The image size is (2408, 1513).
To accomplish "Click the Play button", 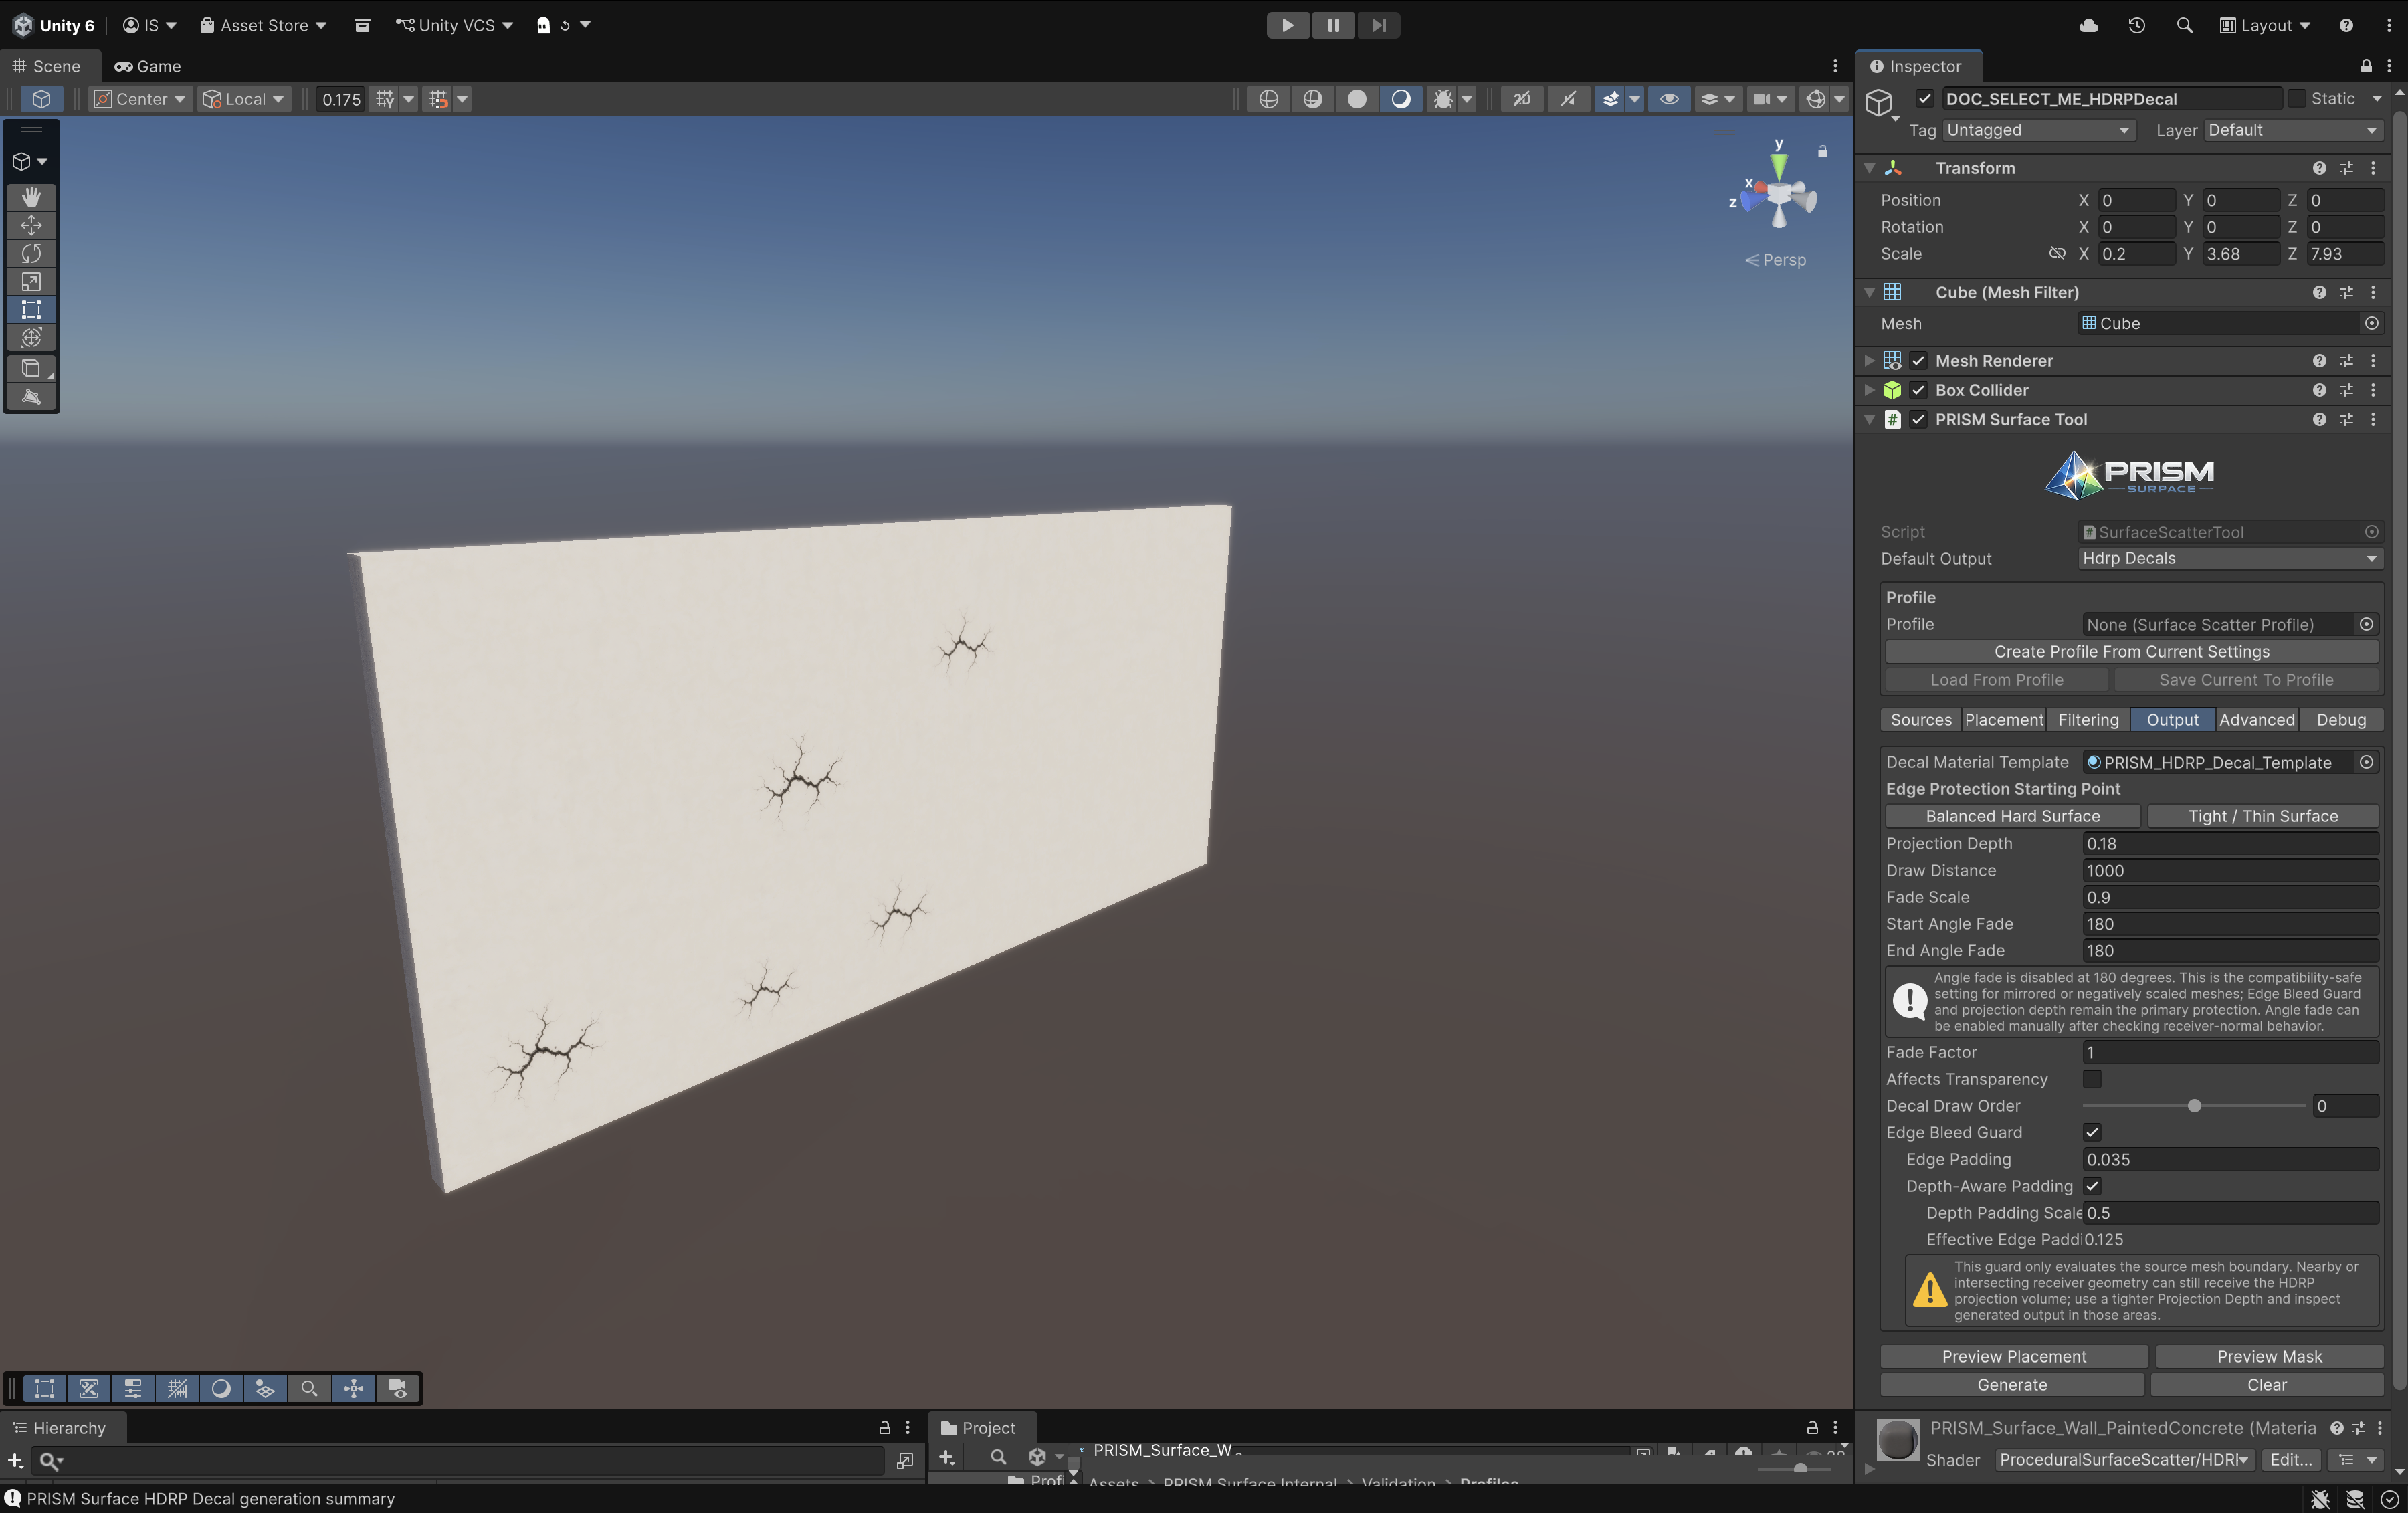I will [x=1287, y=25].
